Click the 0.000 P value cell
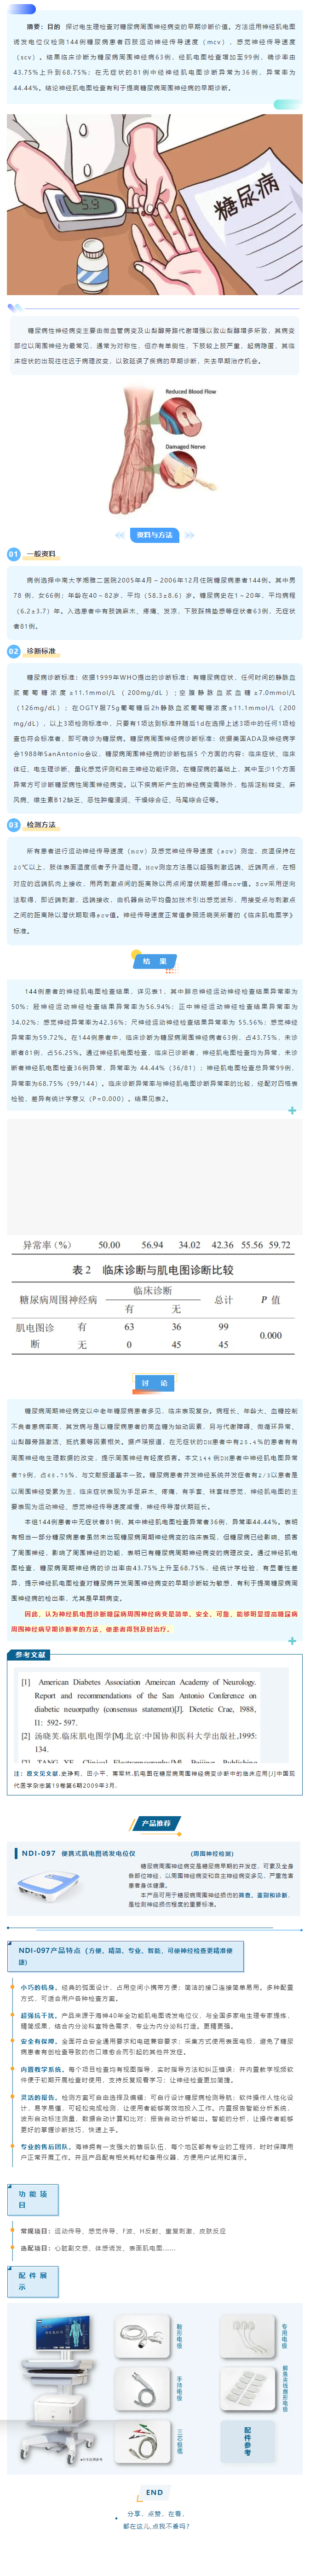310x2576 pixels. coord(270,1335)
